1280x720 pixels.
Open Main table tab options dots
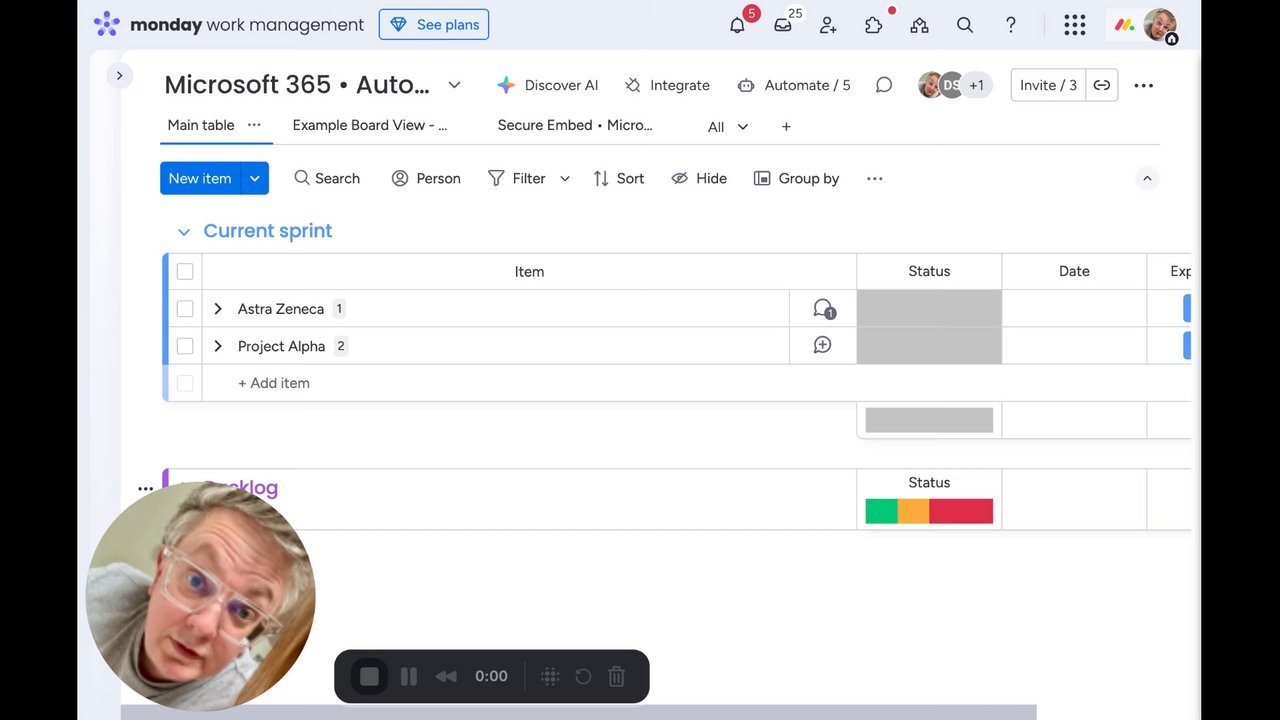click(x=254, y=125)
